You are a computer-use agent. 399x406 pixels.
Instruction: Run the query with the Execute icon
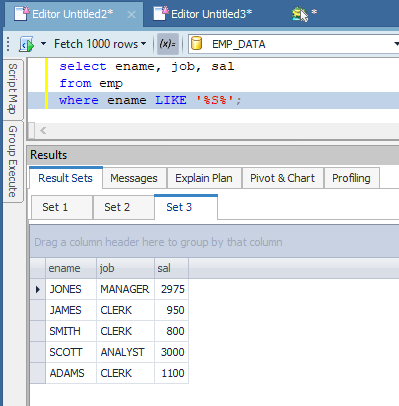pos(27,44)
